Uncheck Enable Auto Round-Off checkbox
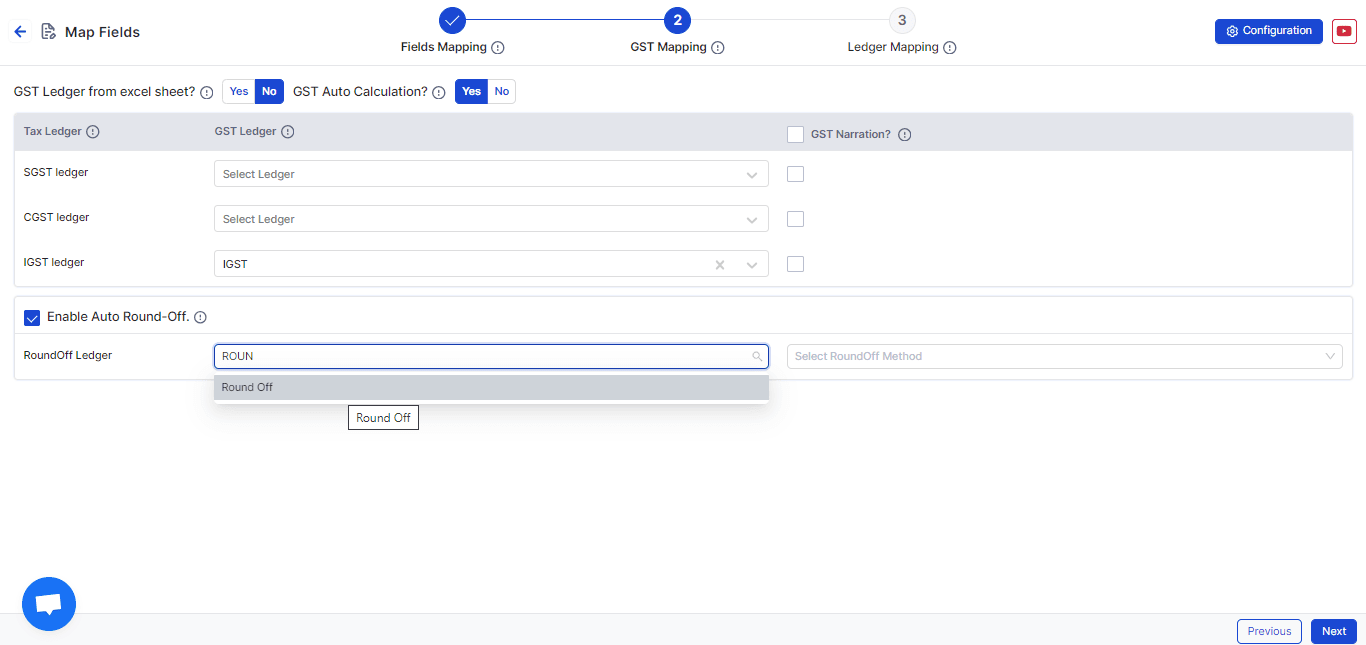Viewport: 1366px width, 645px height. click(x=32, y=318)
